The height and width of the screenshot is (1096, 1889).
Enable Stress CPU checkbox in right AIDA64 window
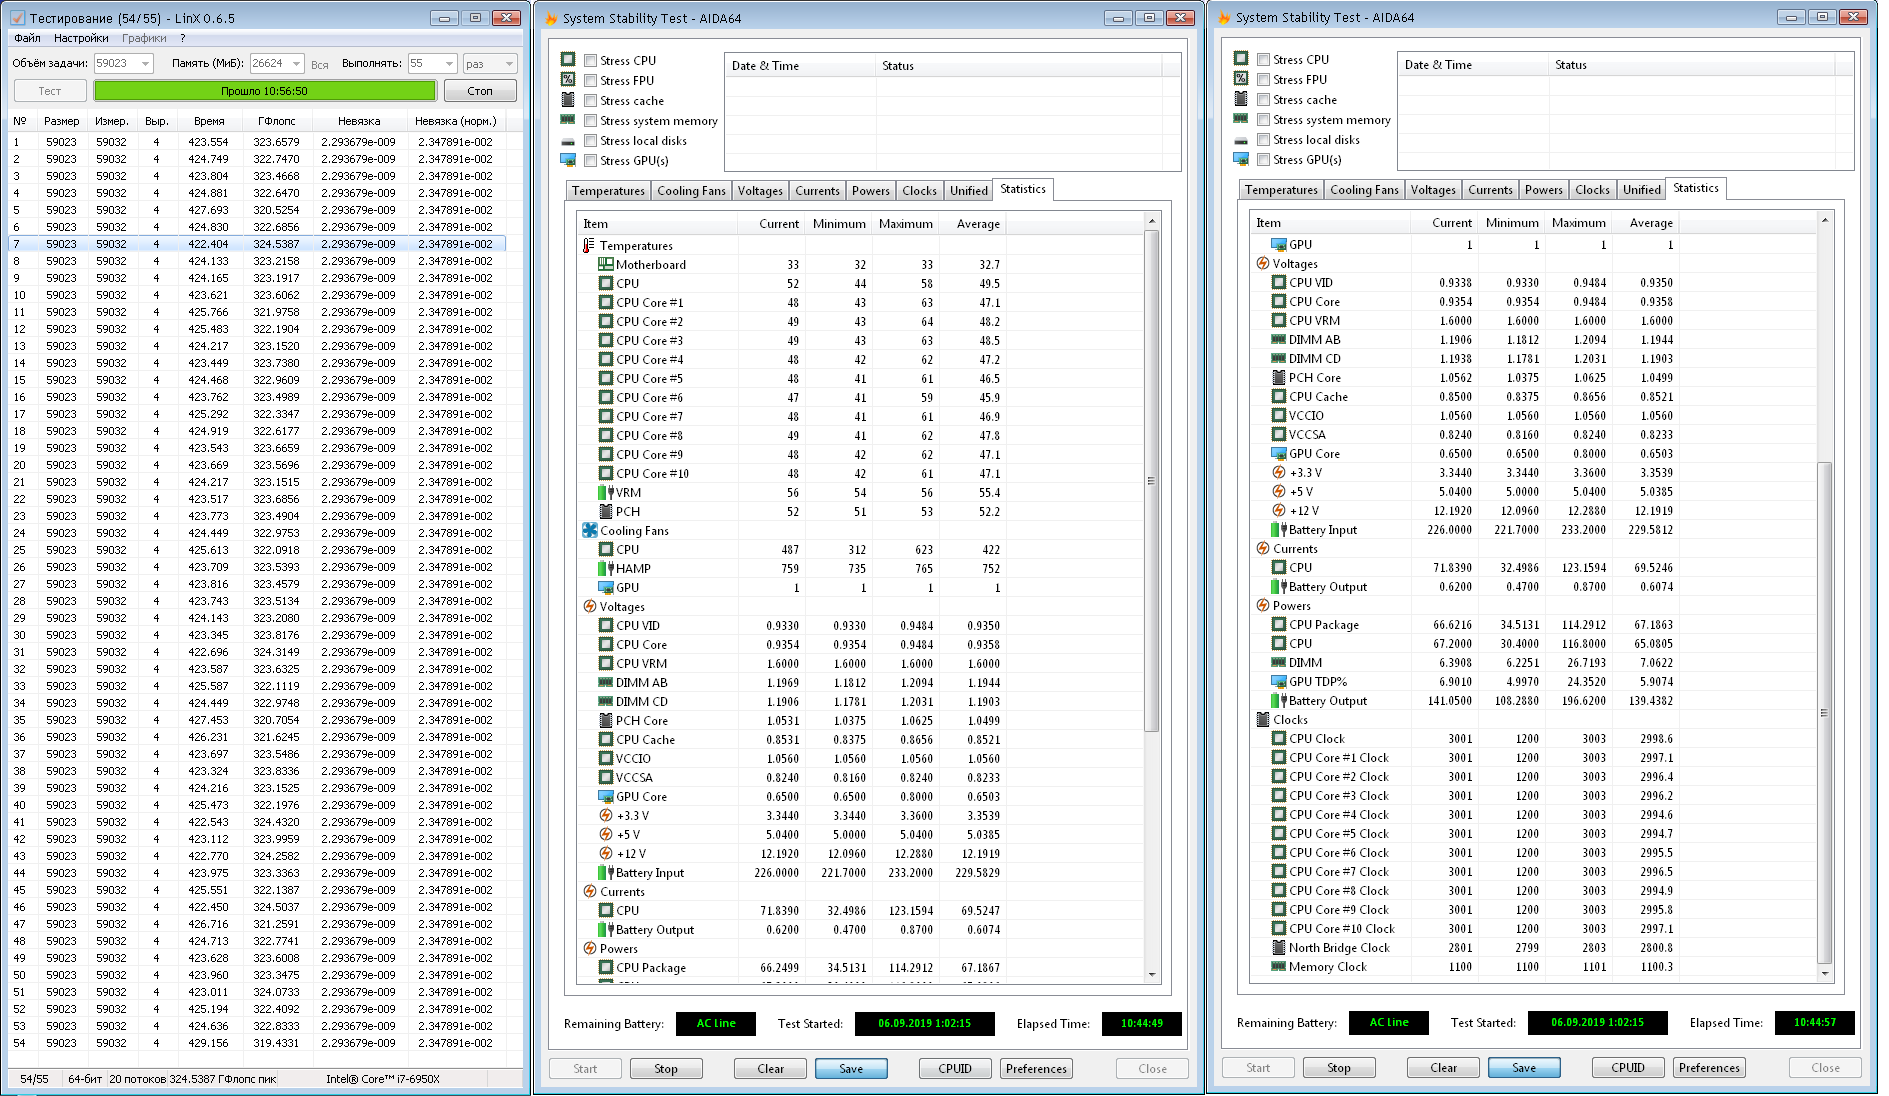(x=1264, y=60)
